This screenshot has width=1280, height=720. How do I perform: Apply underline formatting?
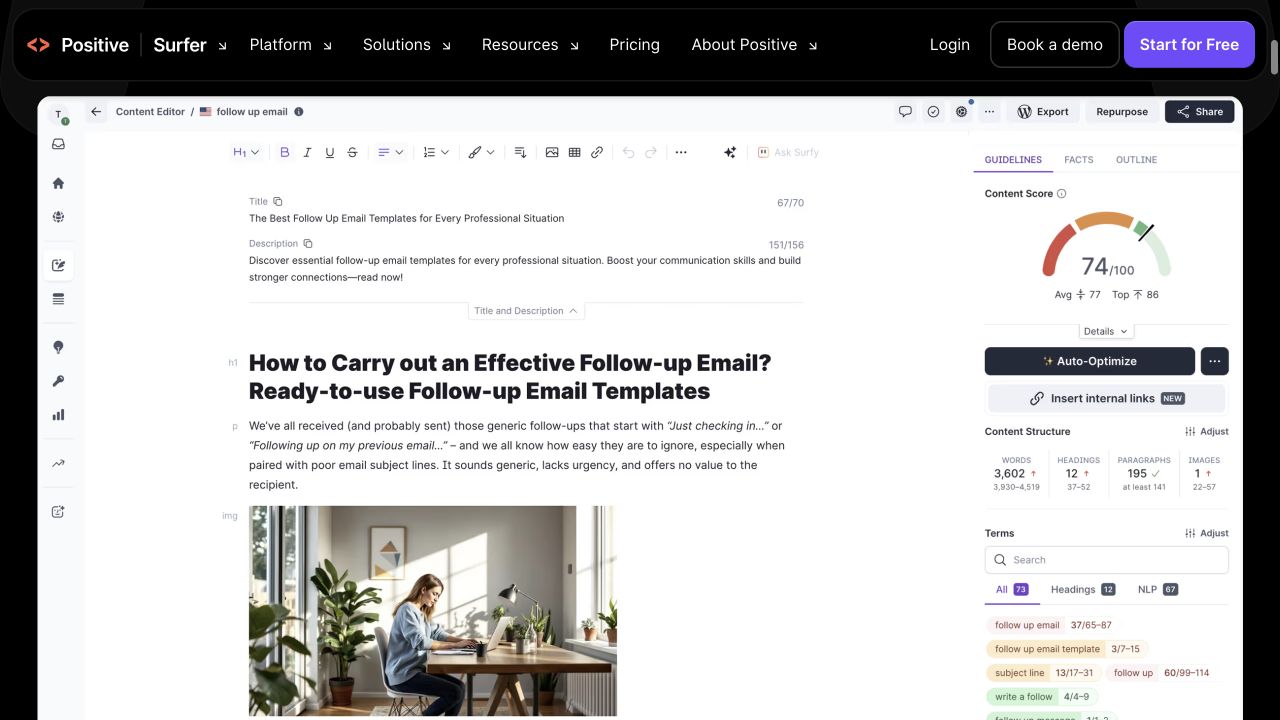330,152
